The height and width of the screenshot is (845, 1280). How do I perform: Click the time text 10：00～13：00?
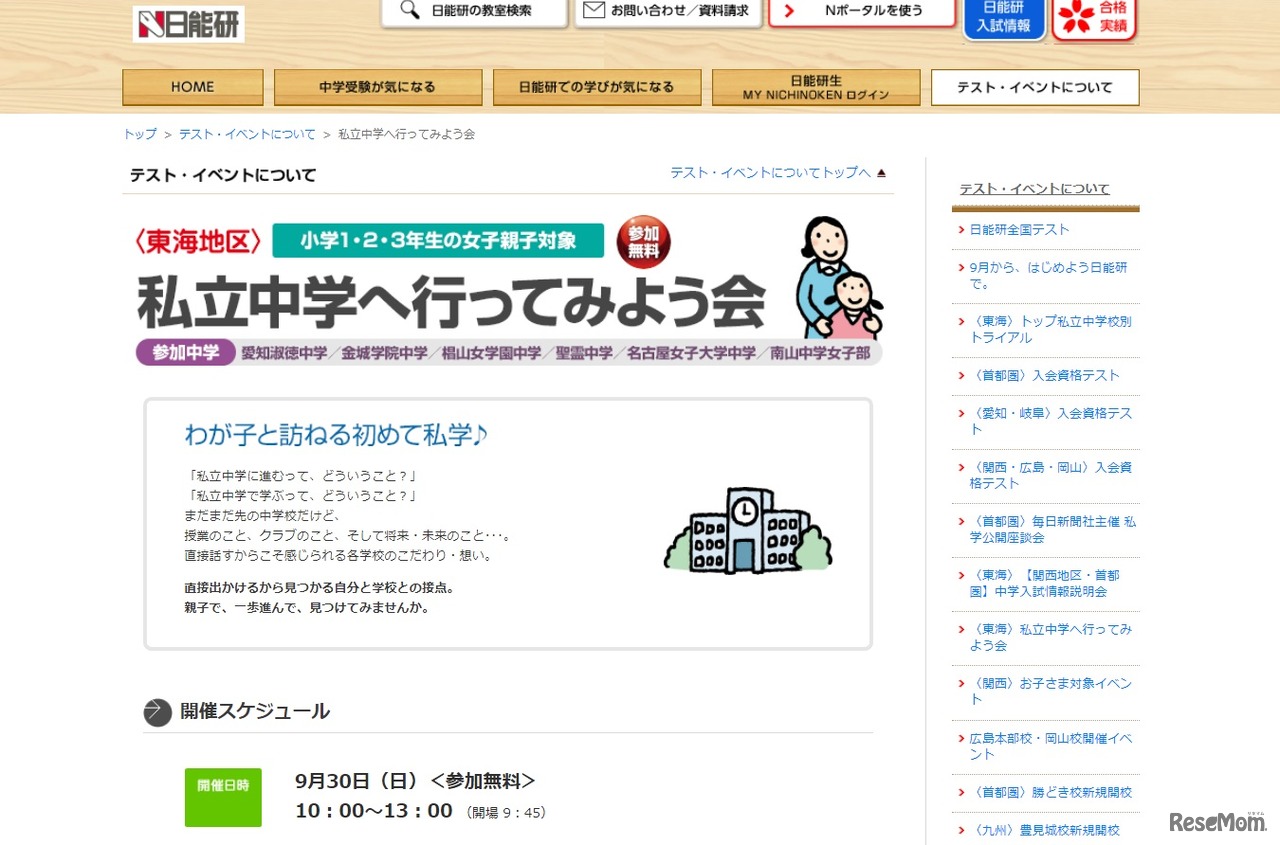374,811
